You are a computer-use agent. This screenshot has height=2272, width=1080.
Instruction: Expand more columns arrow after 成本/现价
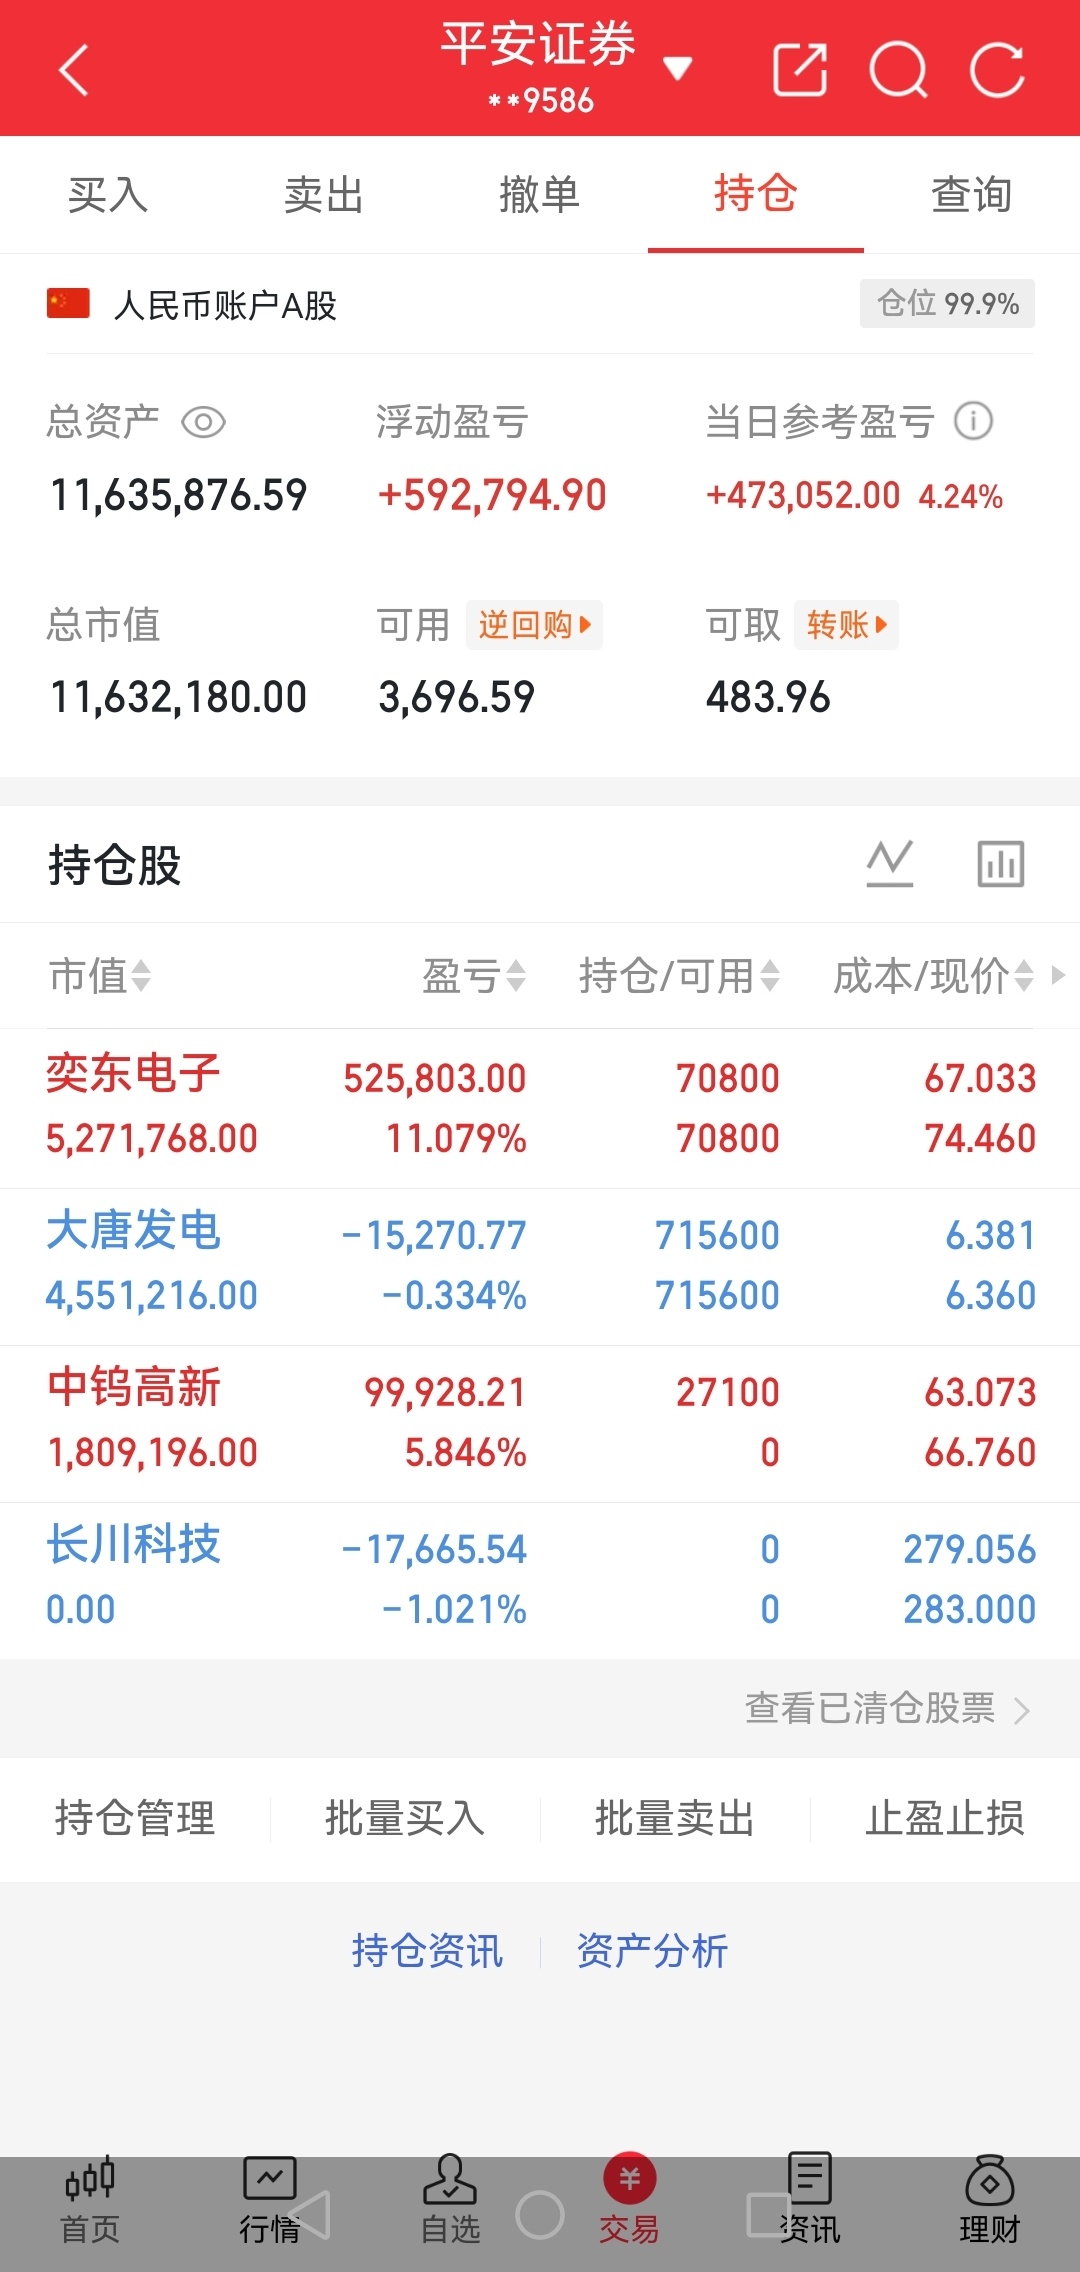click(1058, 975)
